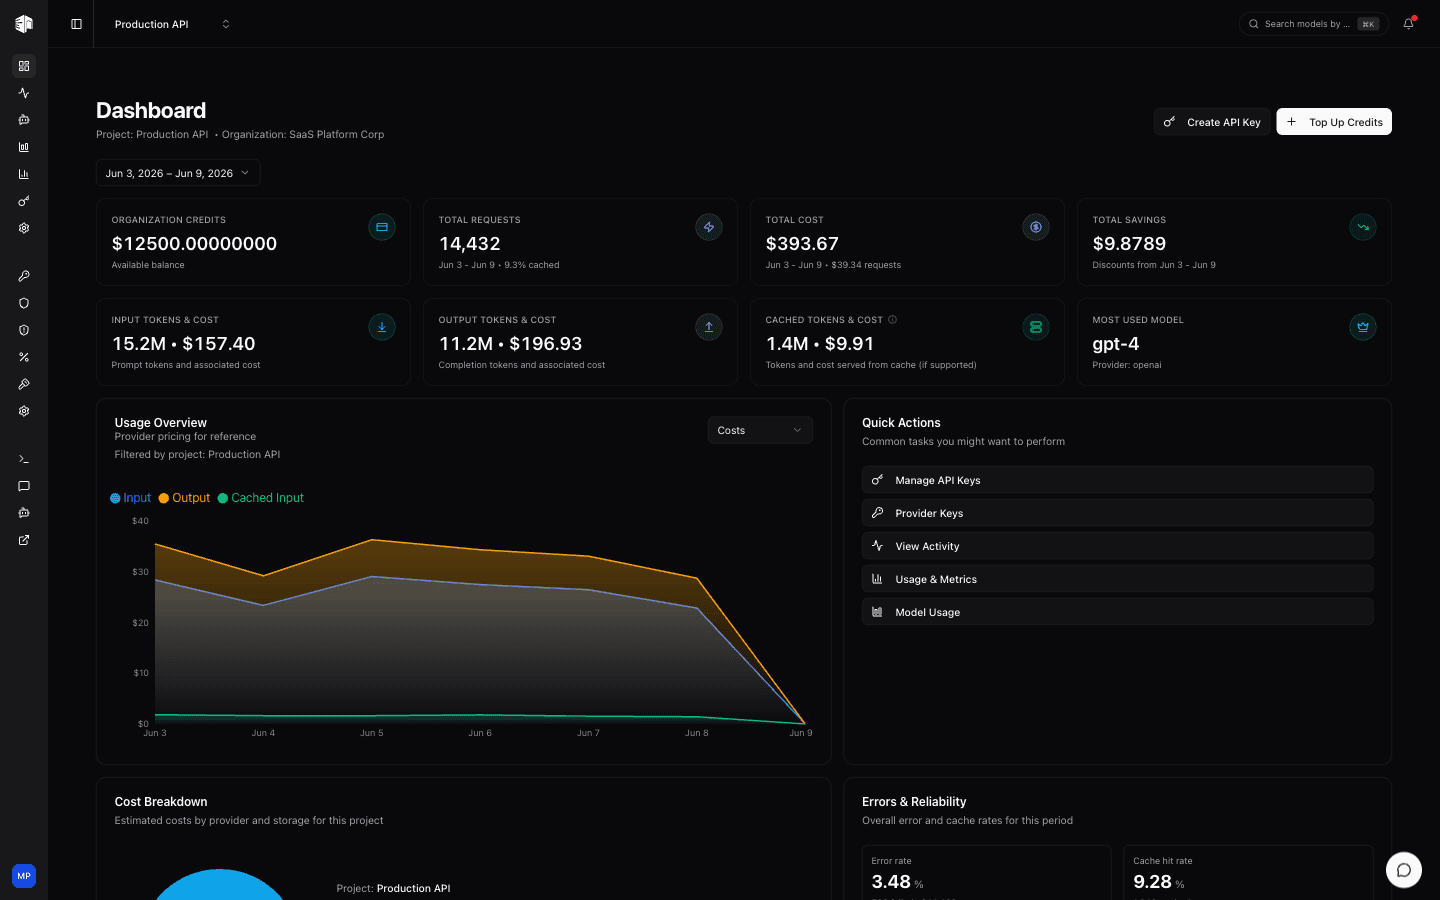Toggle the Input series legend item
The width and height of the screenshot is (1440, 900).
[131, 498]
